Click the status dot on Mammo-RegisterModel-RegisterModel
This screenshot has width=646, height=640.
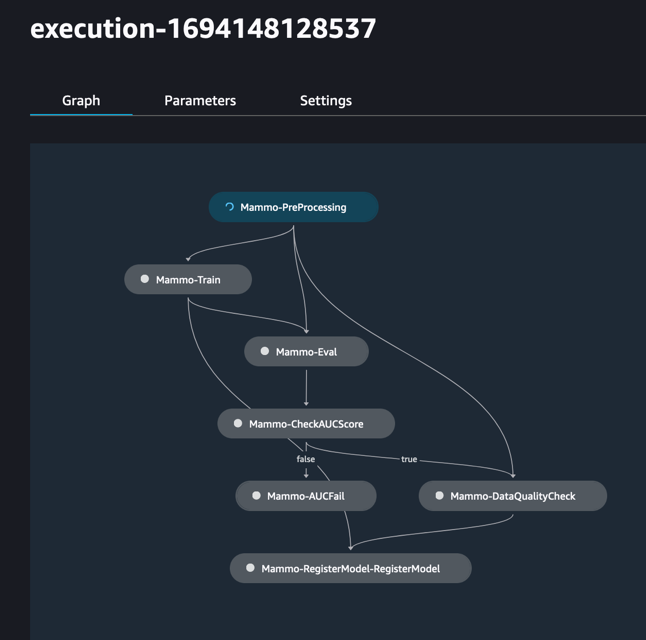[x=251, y=568]
